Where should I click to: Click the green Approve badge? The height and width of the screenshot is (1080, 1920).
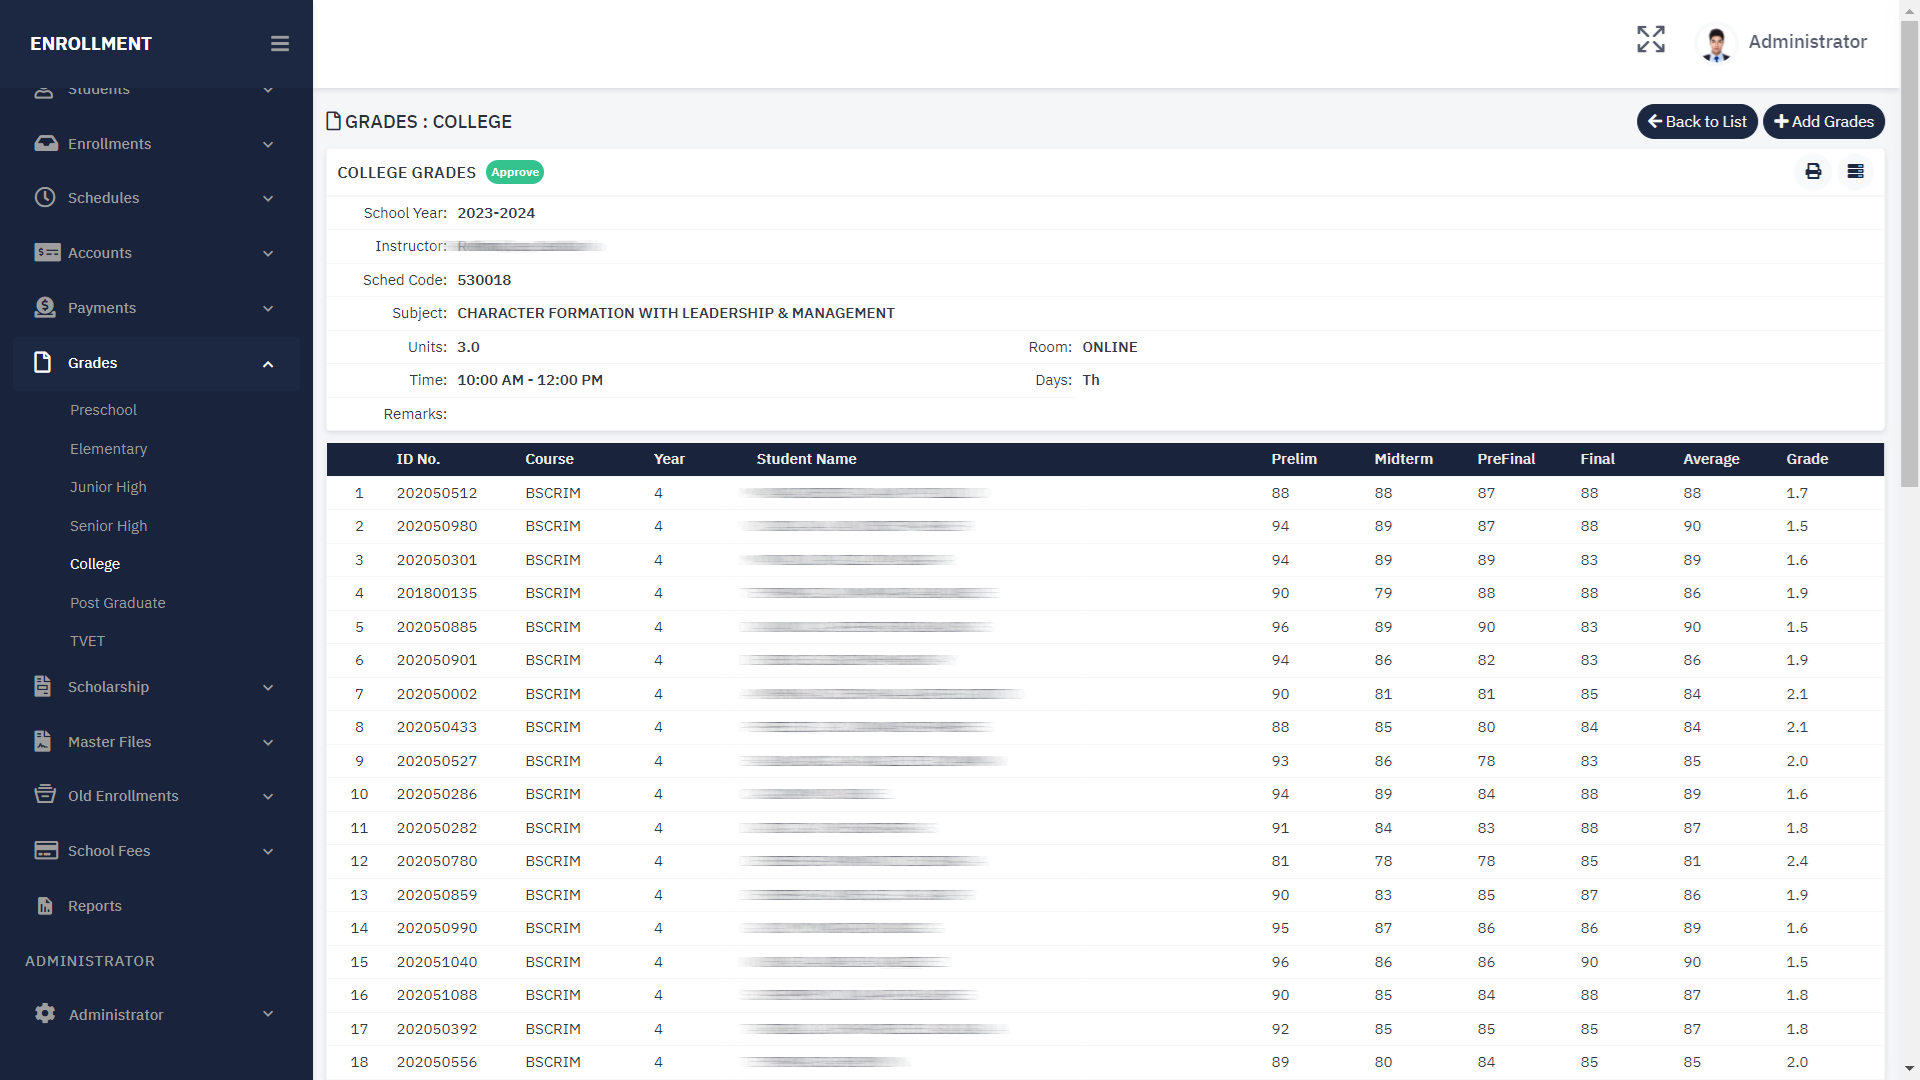pyautogui.click(x=515, y=172)
